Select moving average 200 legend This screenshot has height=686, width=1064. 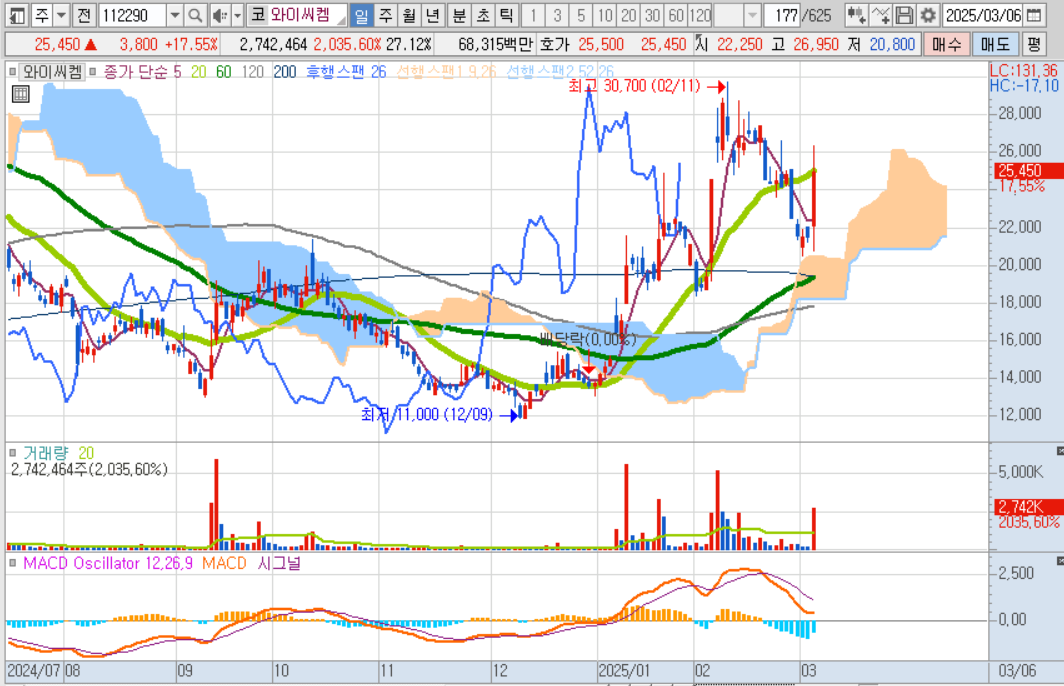point(285,72)
